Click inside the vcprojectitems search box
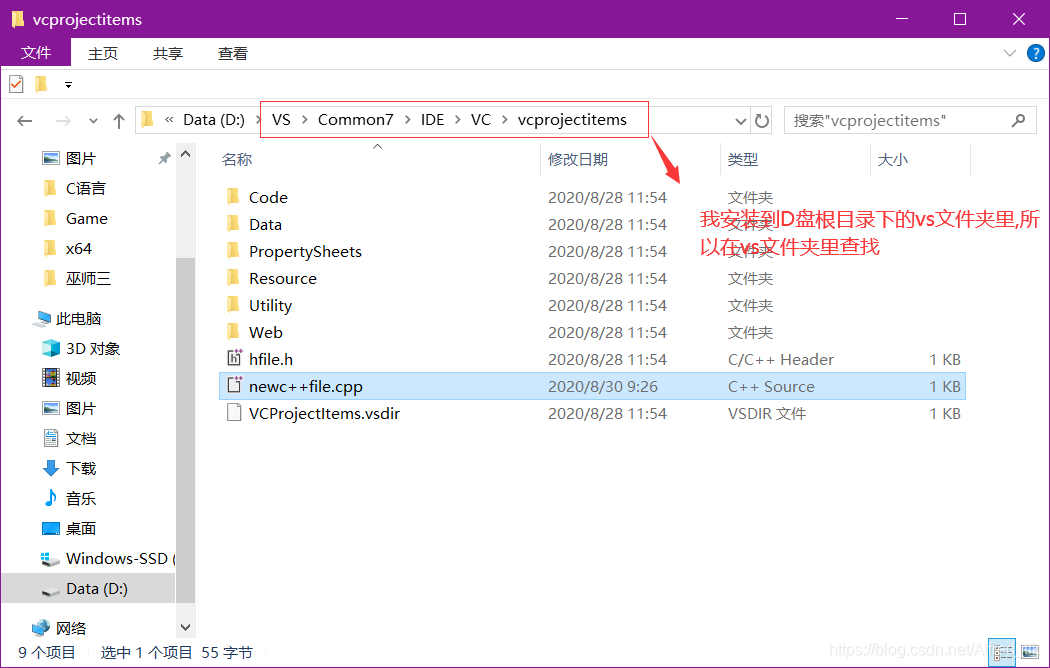This screenshot has height=668, width=1050. 900,119
